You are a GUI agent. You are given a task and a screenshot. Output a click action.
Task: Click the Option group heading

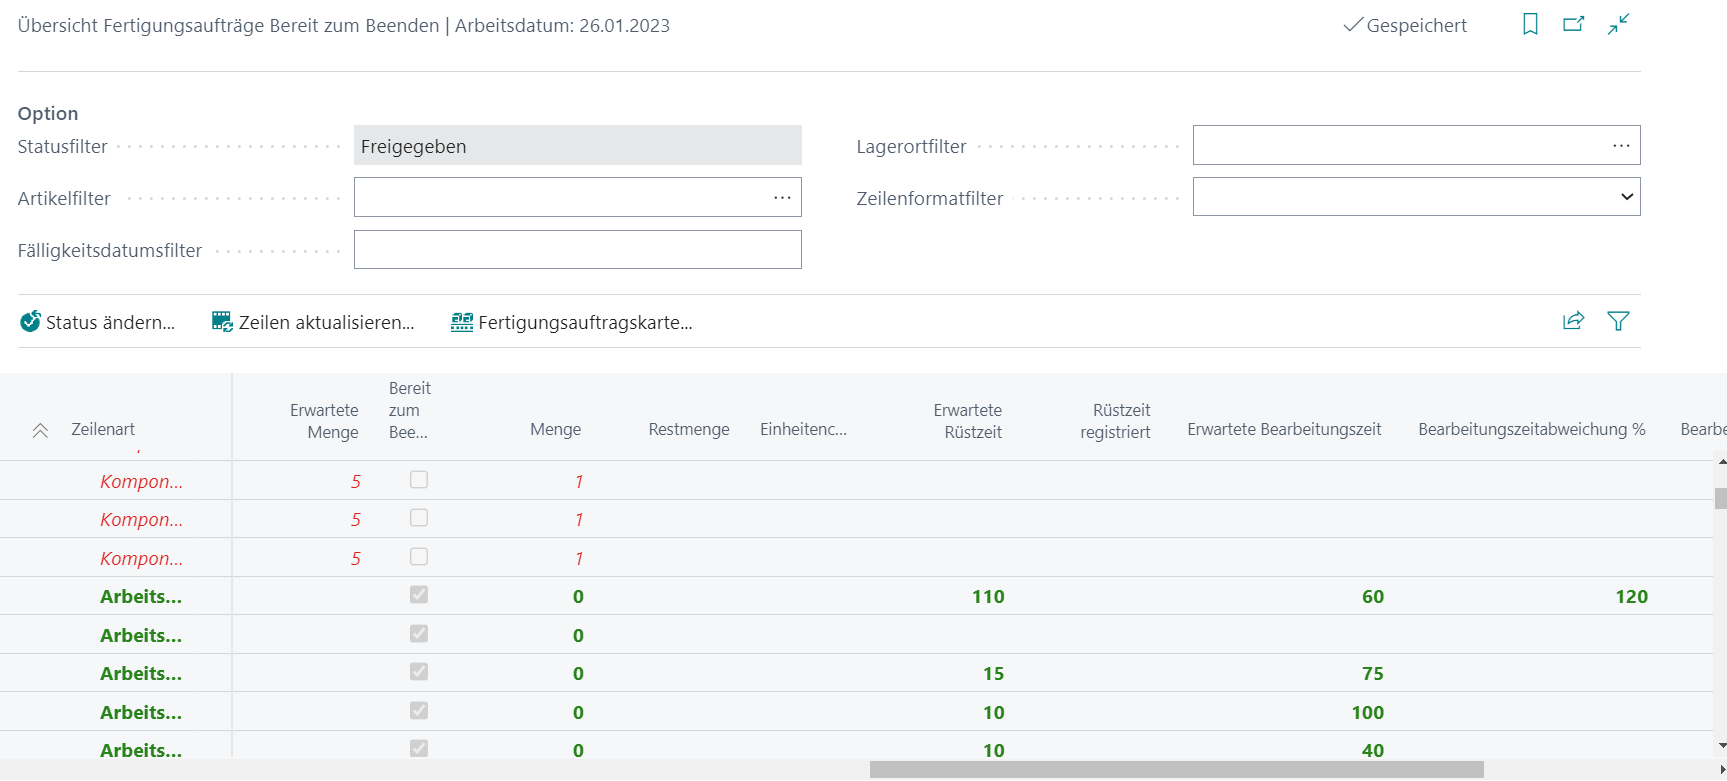click(x=48, y=114)
